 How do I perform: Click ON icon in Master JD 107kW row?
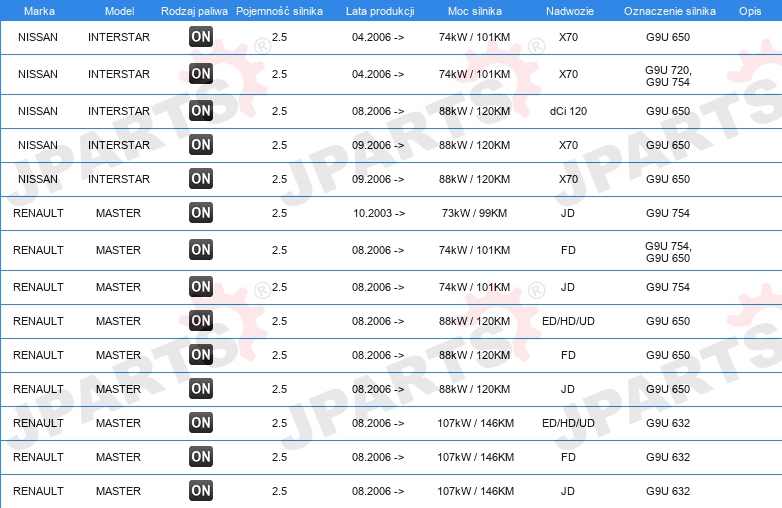tap(200, 491)
